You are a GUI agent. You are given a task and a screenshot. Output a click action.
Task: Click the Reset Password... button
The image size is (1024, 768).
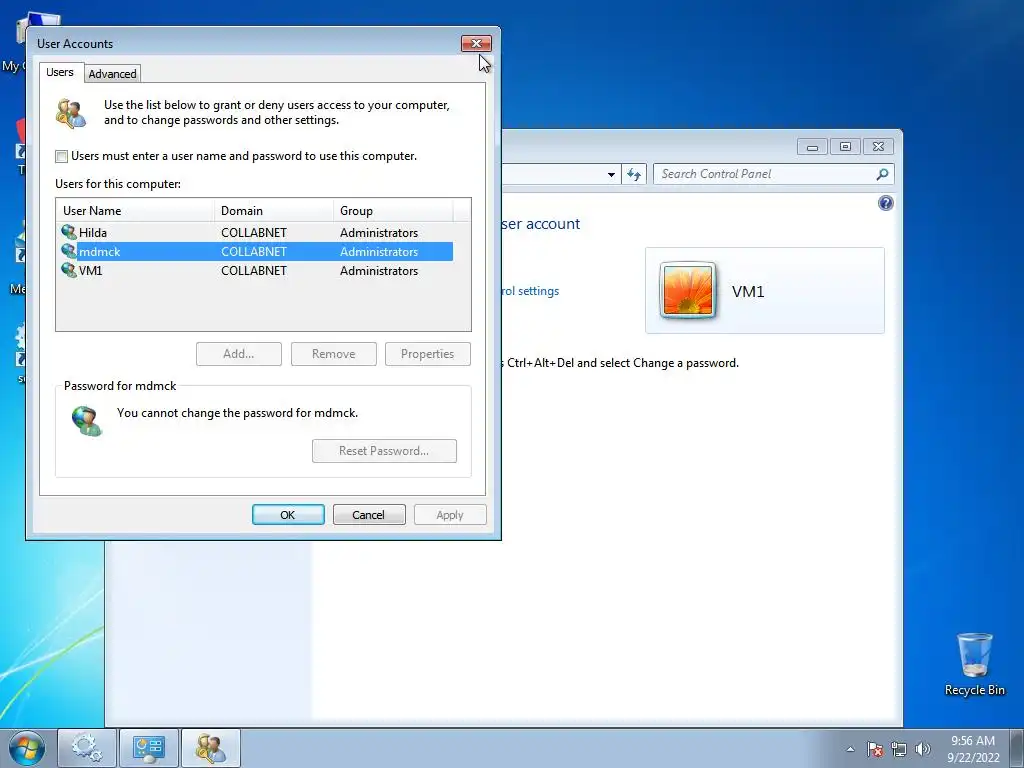tap(384, 451)
